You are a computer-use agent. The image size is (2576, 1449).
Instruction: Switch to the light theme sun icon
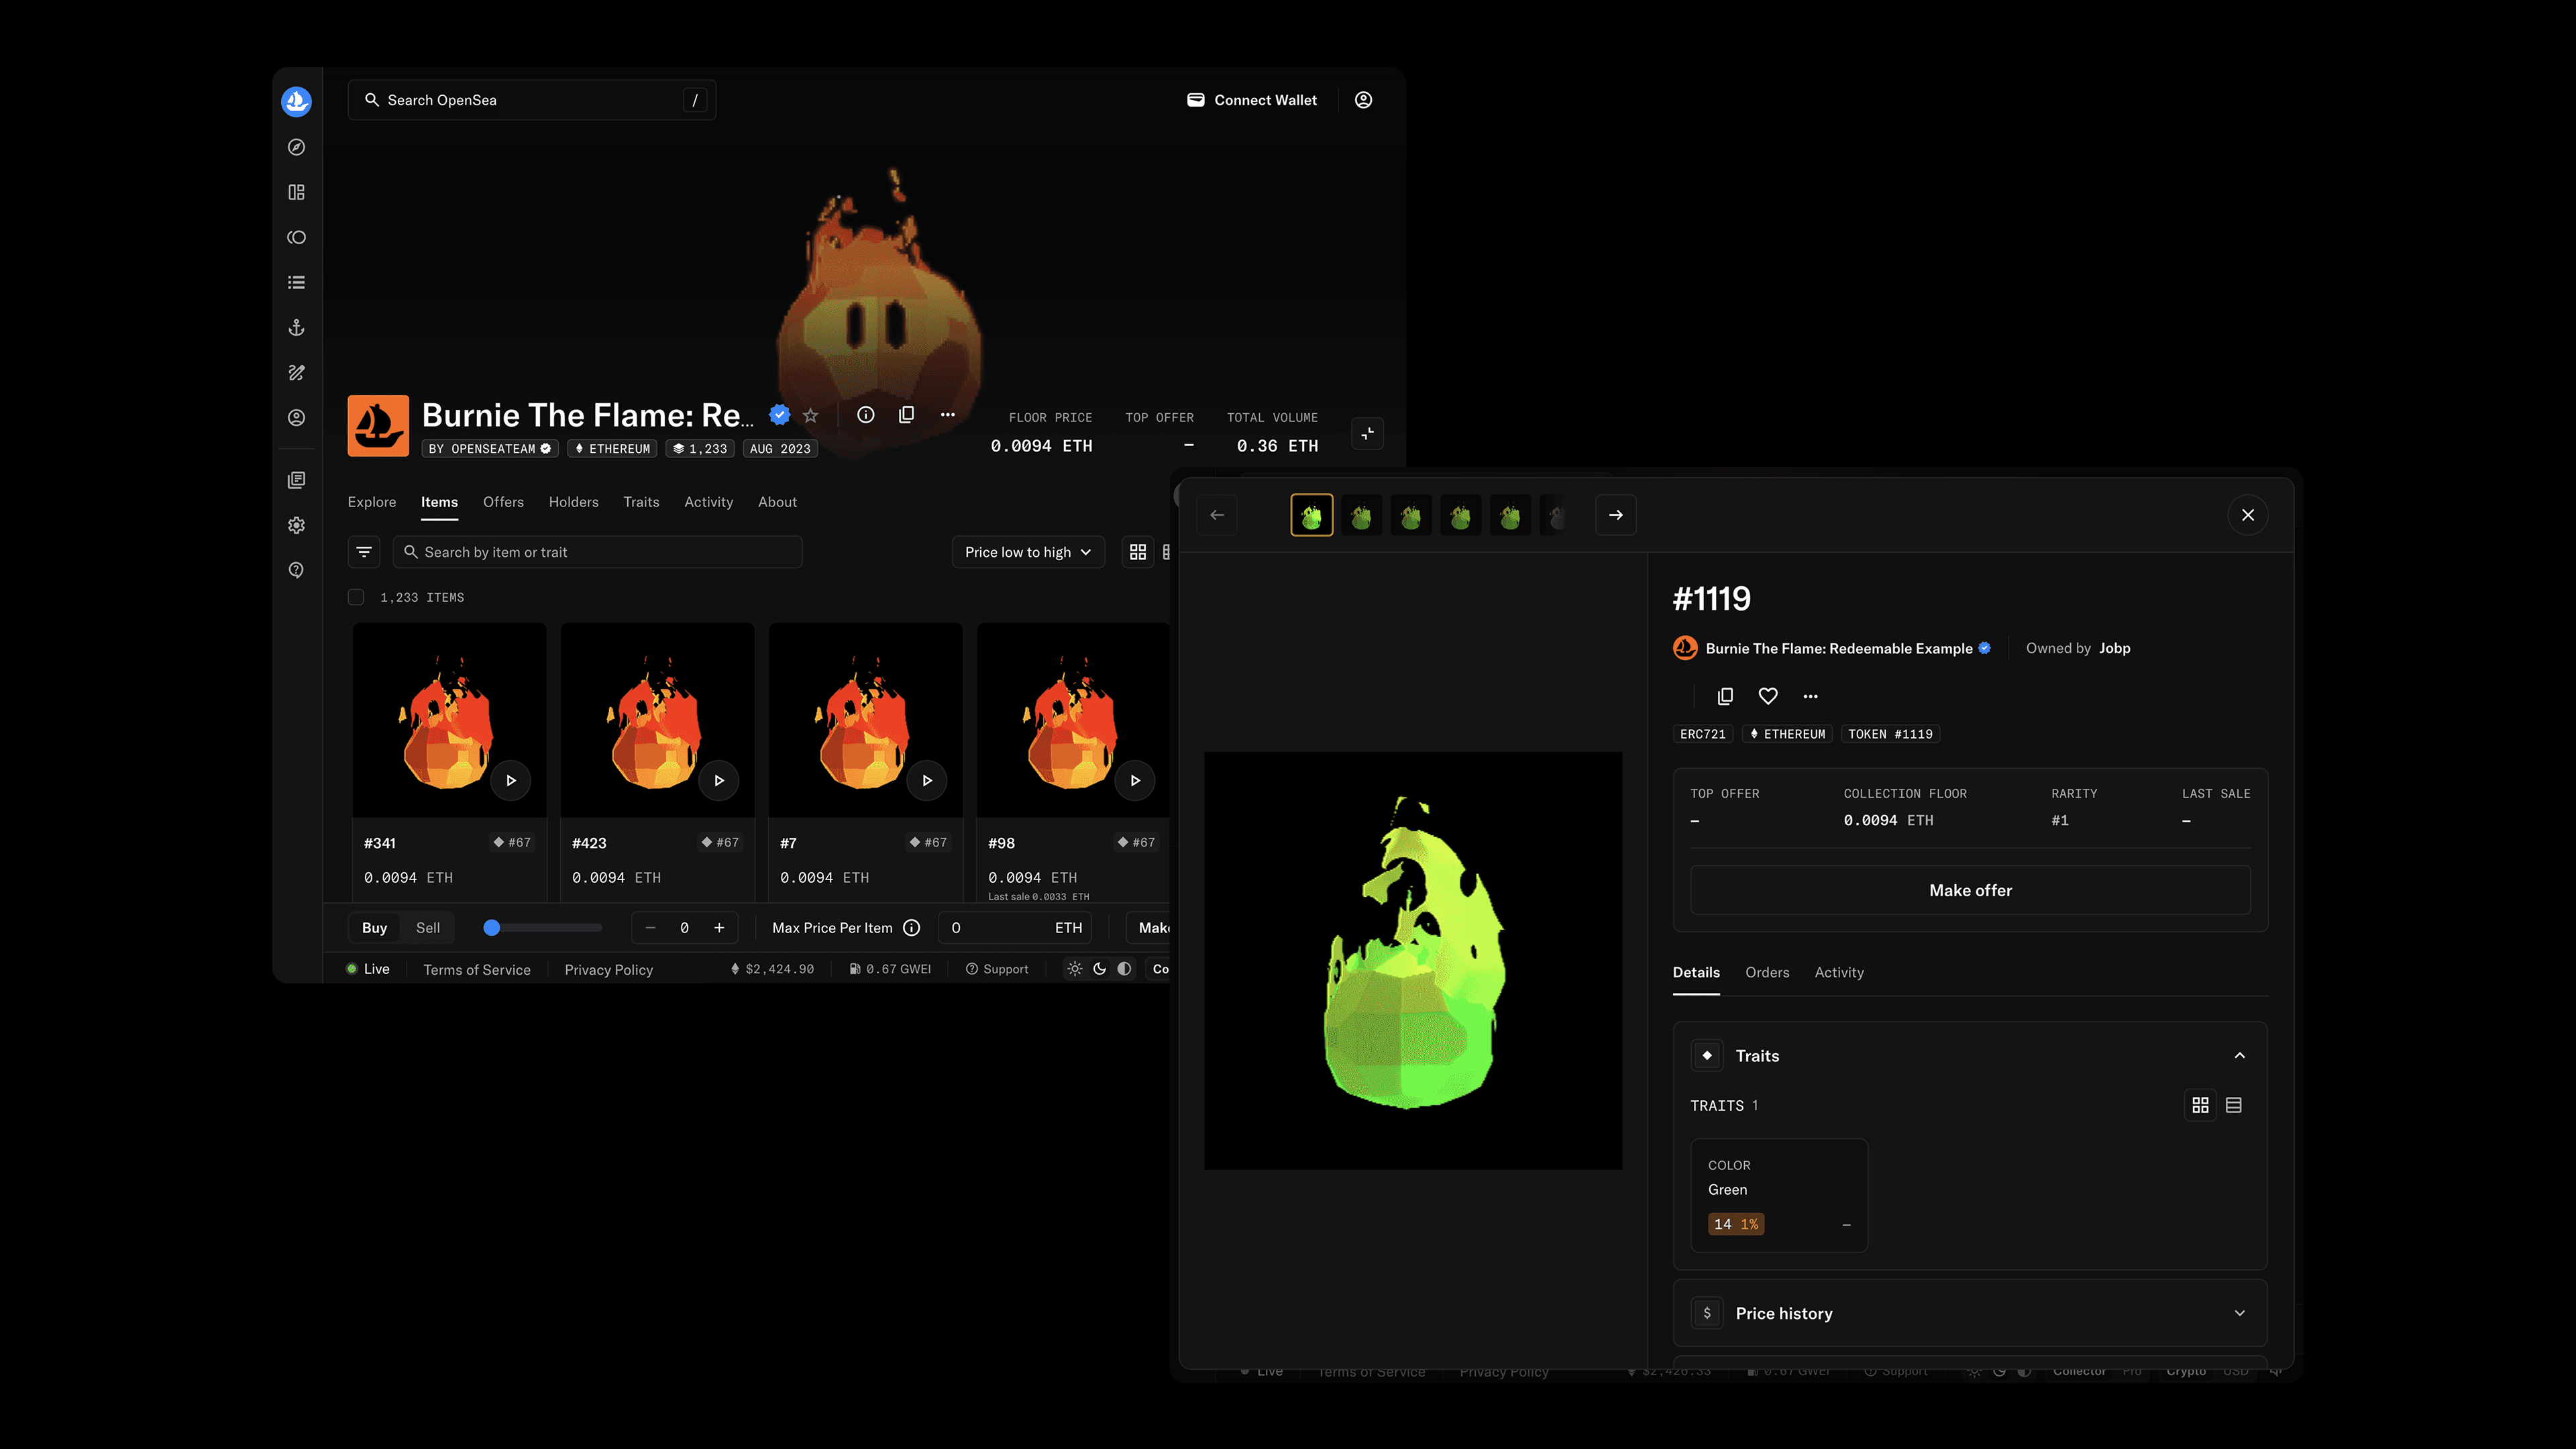(x=1075, y=969)
